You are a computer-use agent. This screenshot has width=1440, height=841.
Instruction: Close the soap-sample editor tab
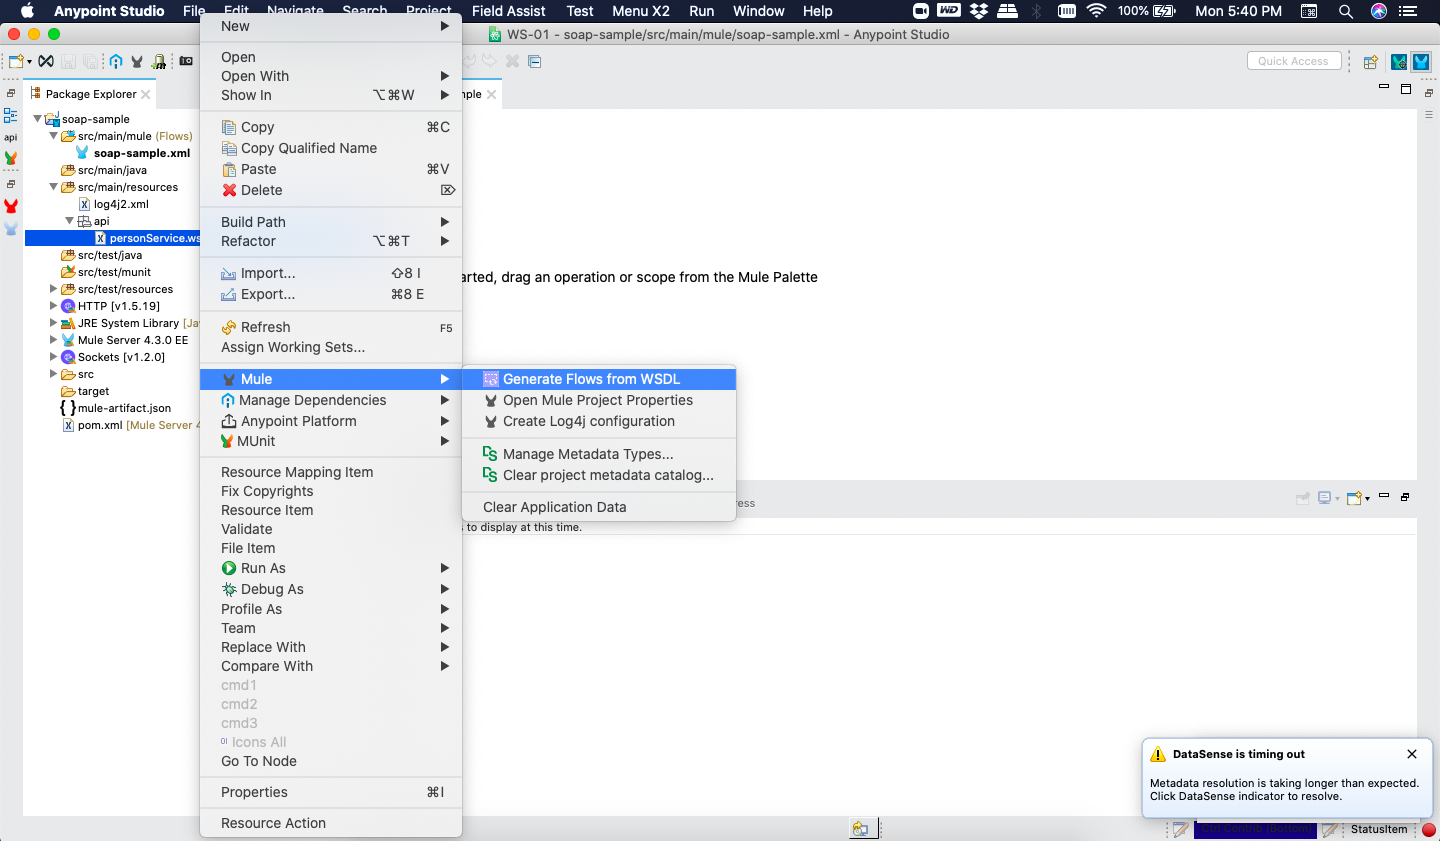pos(491,94)
